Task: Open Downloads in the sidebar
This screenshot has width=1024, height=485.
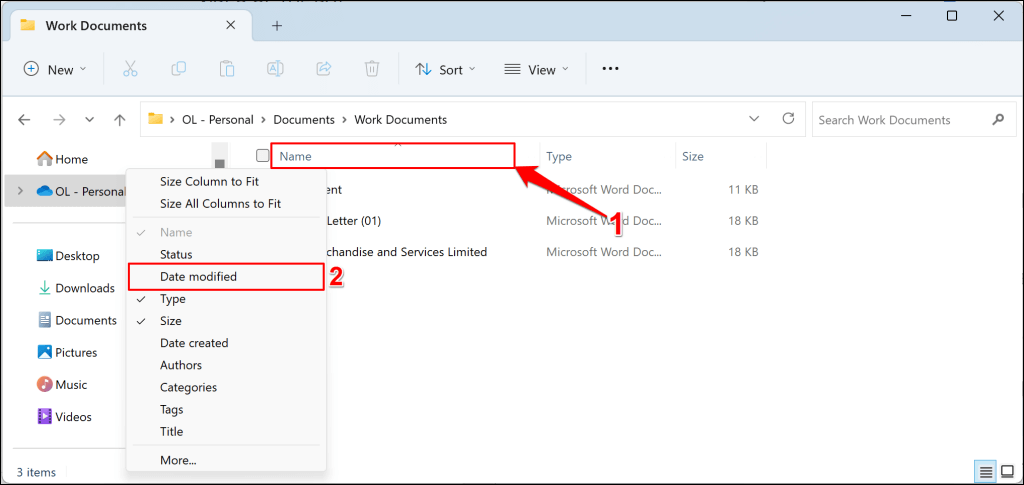Action: 76,288
